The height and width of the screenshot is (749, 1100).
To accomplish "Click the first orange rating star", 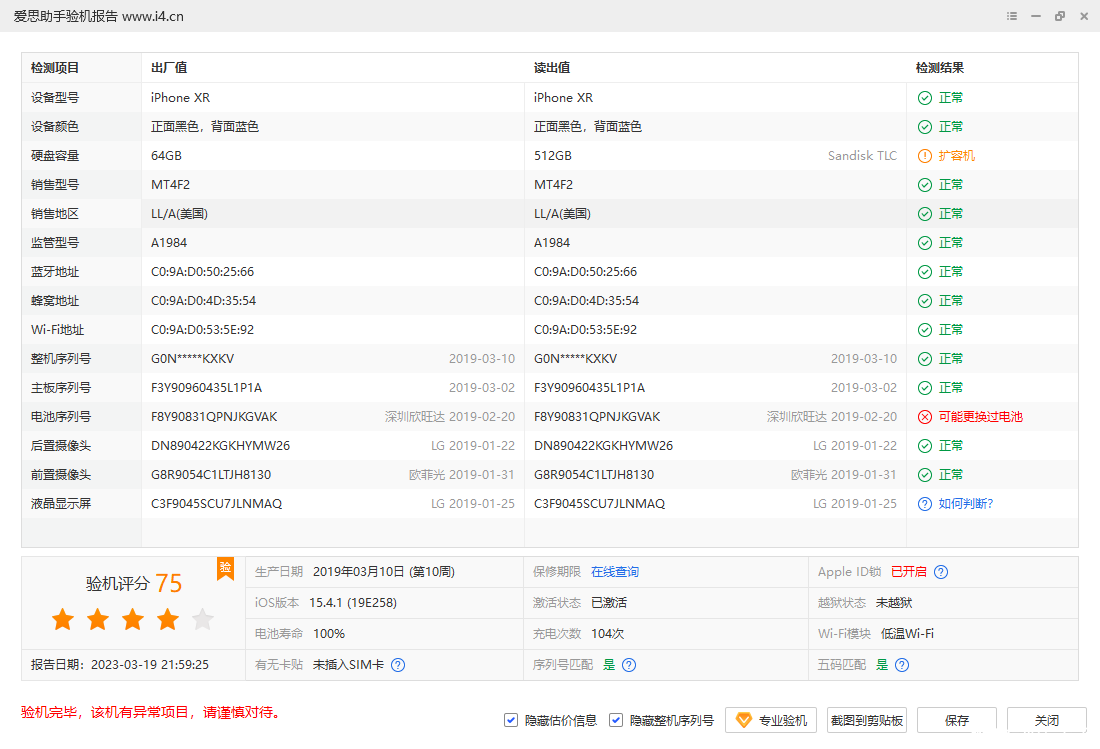I will [x=62, y=619].
